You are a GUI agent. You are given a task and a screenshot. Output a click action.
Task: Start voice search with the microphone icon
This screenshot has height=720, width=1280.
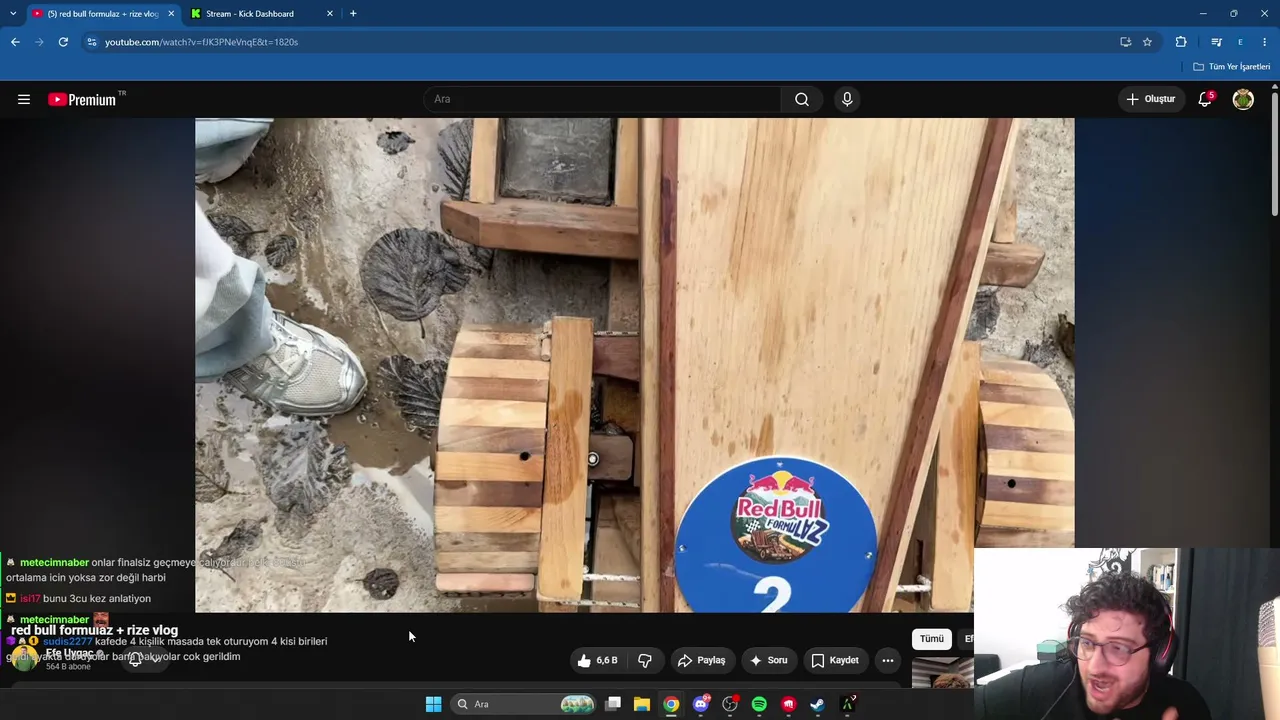coord(847,99)
